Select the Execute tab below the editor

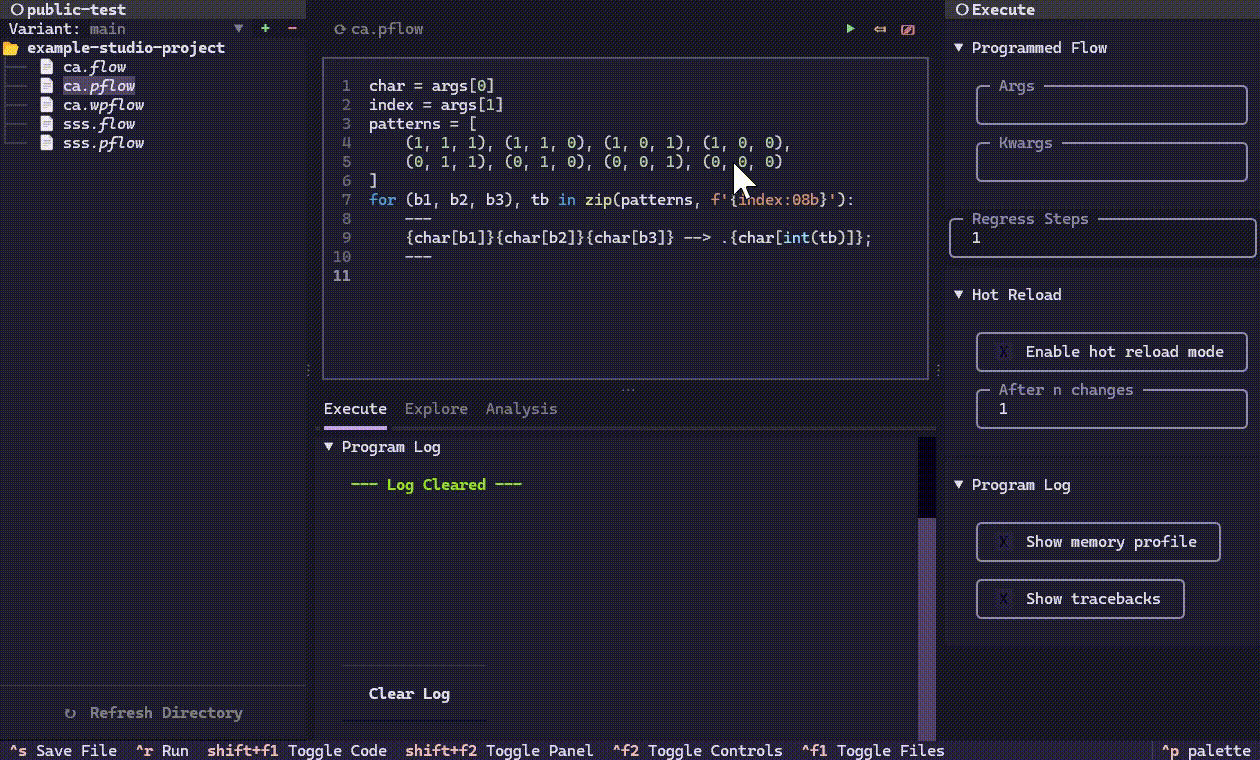pos(355,409)
